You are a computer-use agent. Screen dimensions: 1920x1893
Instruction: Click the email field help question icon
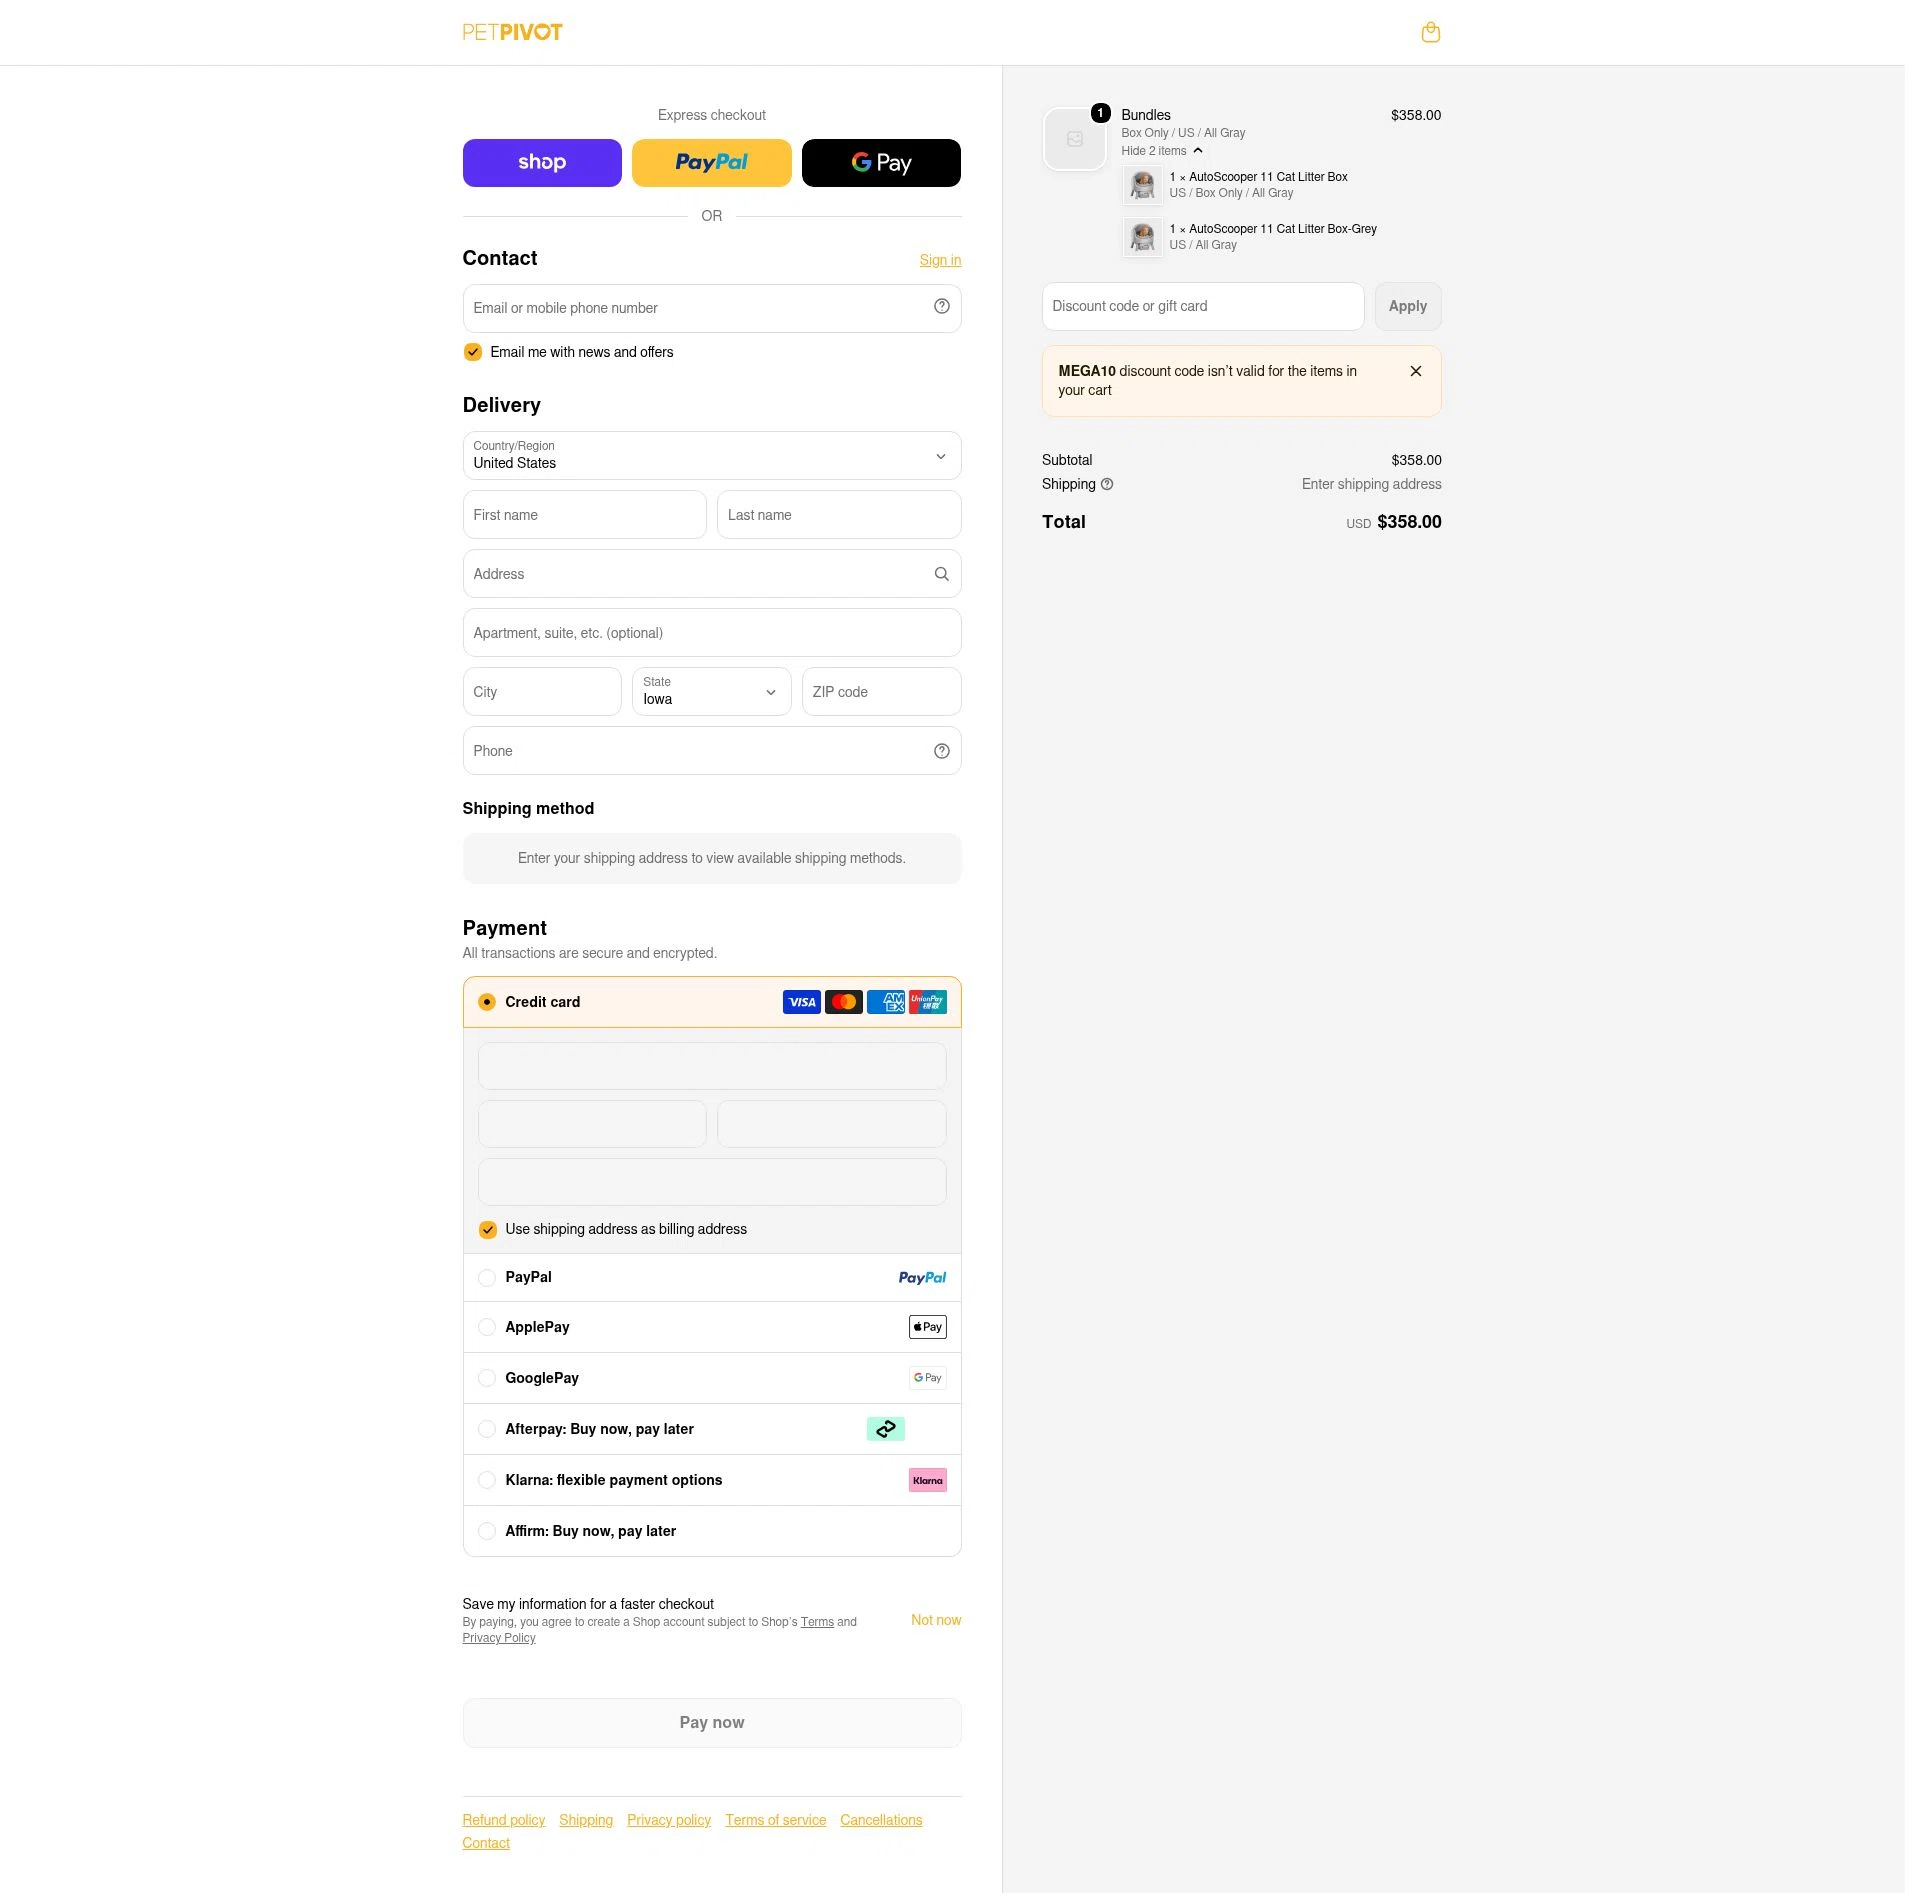tap(941, 307)
